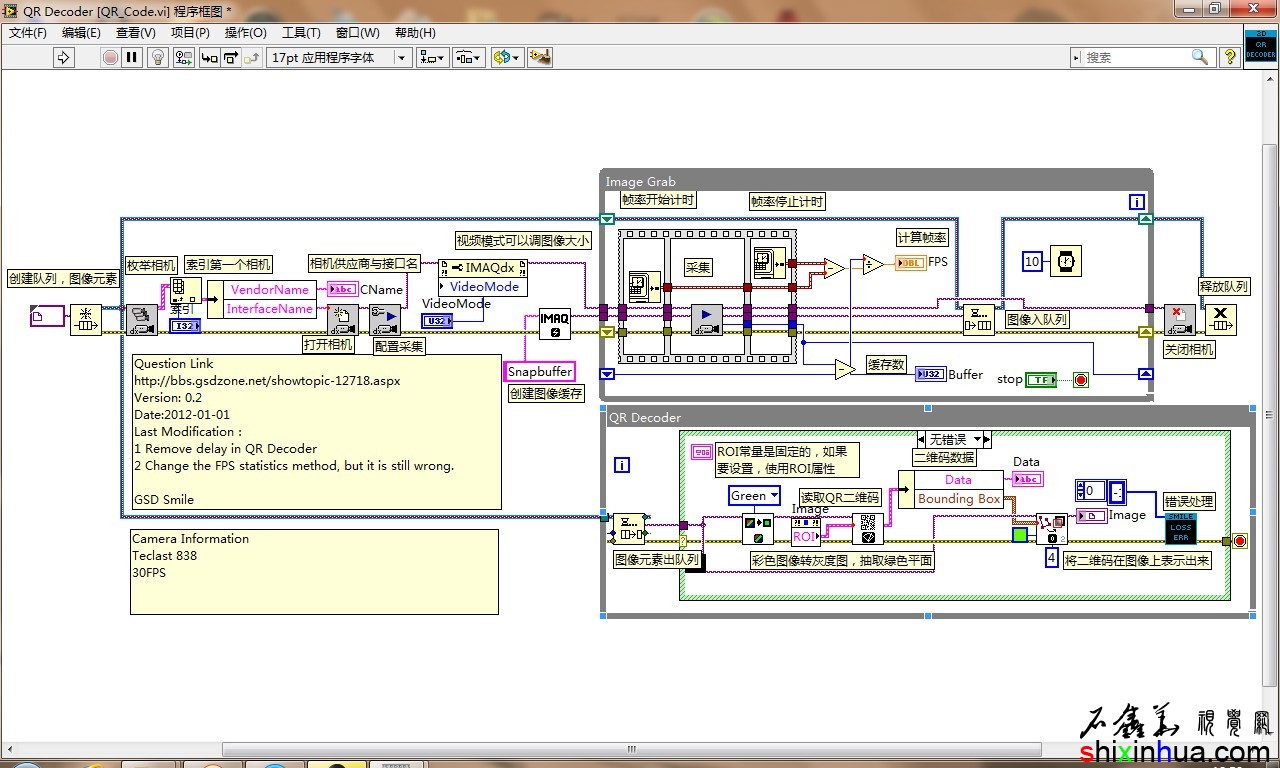Select the Wait timer watch icon
Image resolution: width=1280 pixels, height=768 pixels.
[1066, 262]
